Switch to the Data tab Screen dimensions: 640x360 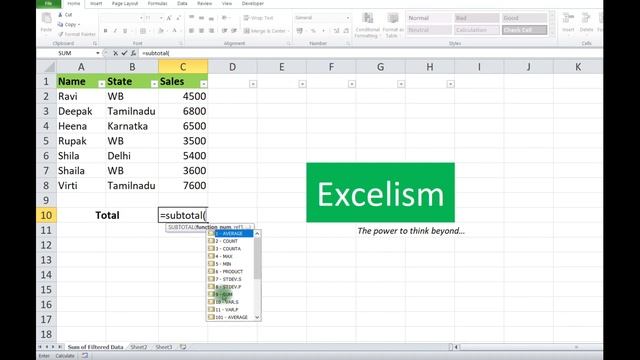(x=182, y=4)
